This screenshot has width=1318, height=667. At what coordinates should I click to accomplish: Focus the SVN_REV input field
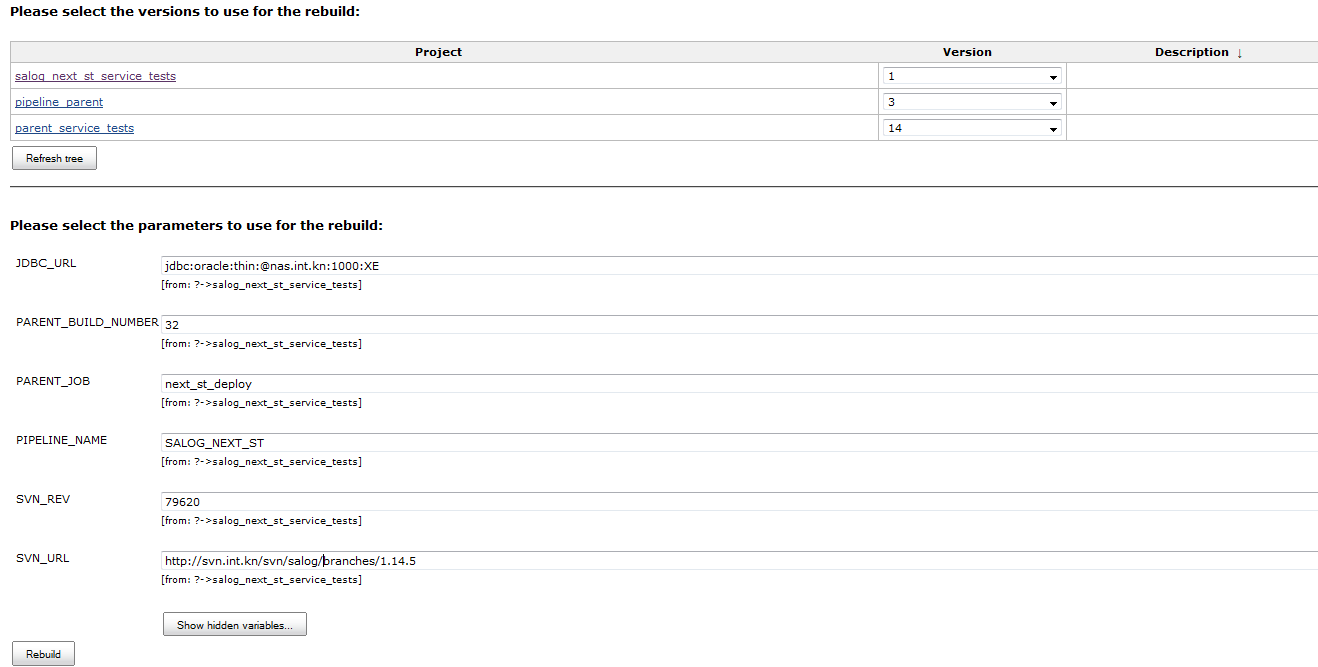point(738,502)
